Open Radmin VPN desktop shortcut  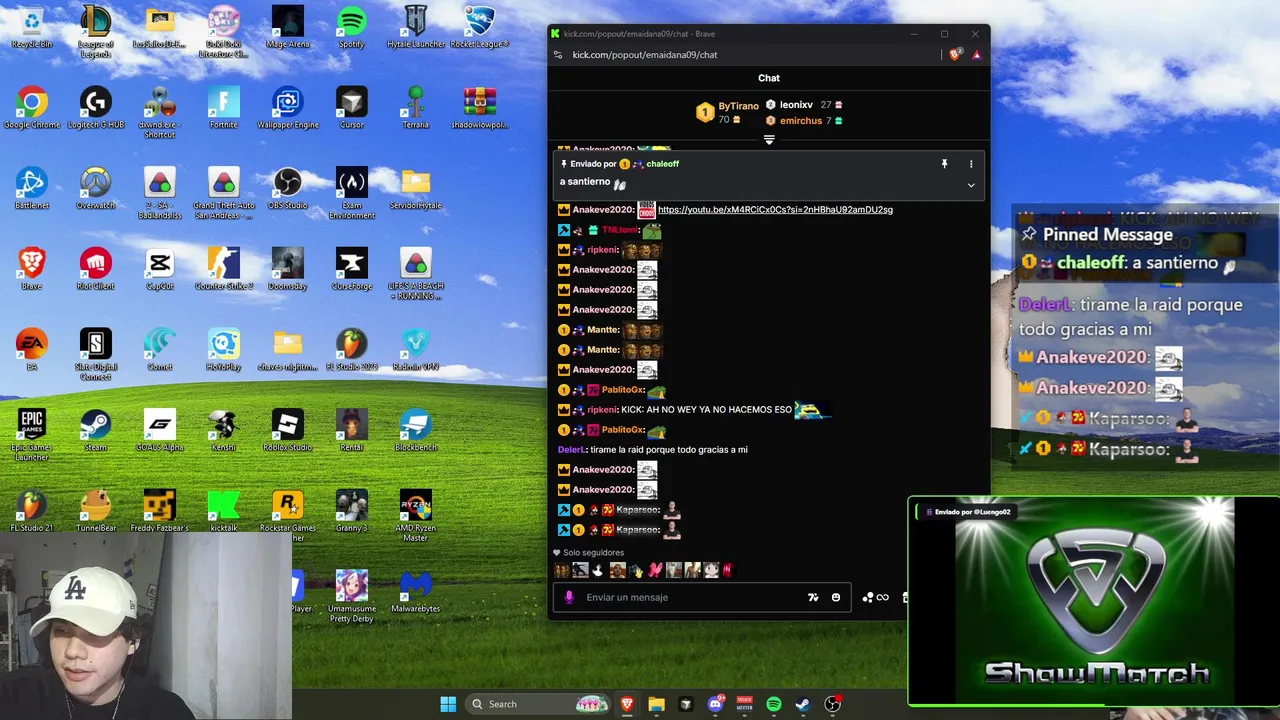415,350
